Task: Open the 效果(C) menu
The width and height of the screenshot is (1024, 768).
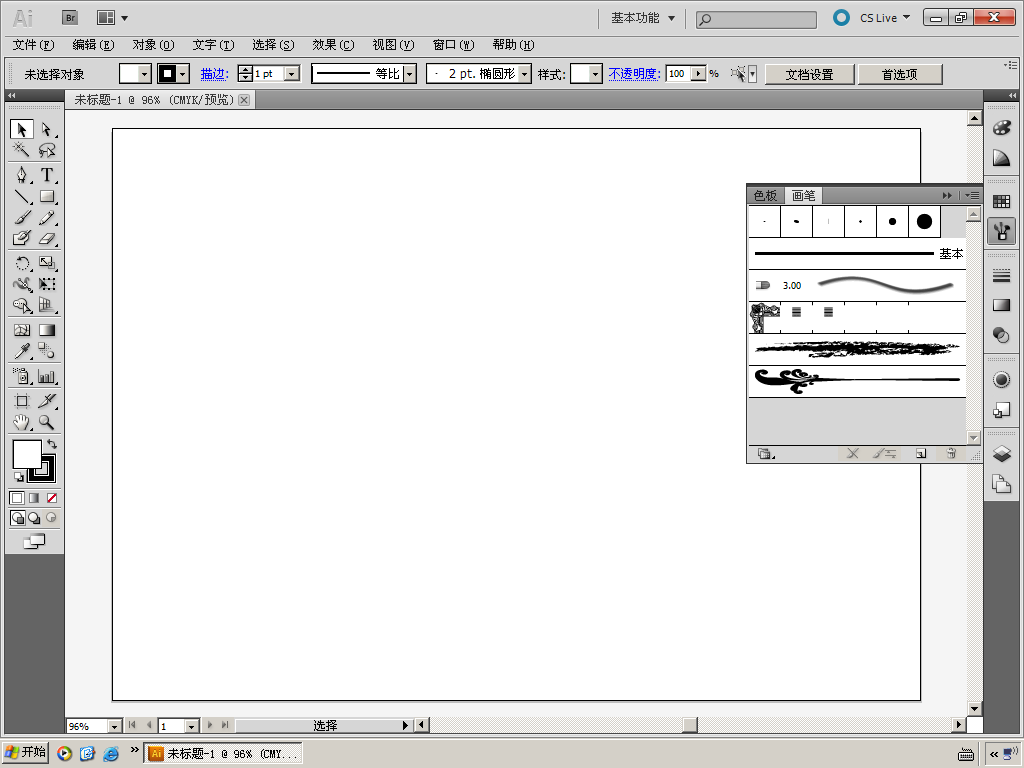Action: pos(333,45)
